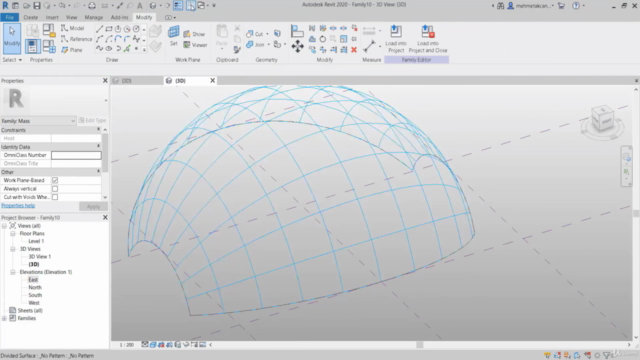Switch to the View ribbon tab
Screen dimensions: 640x360
pyautogui.click(x=71, y=17)
